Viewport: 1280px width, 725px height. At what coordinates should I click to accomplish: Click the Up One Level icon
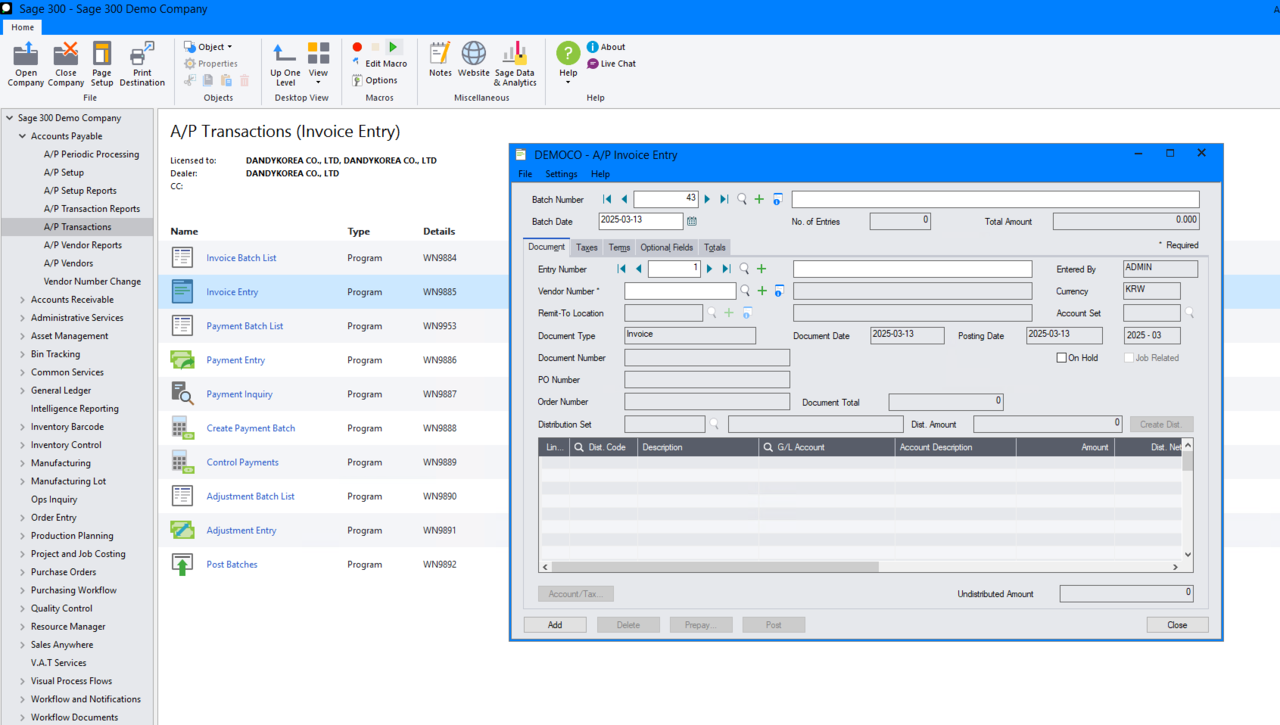pyautogui.click(x=285, y=63)
